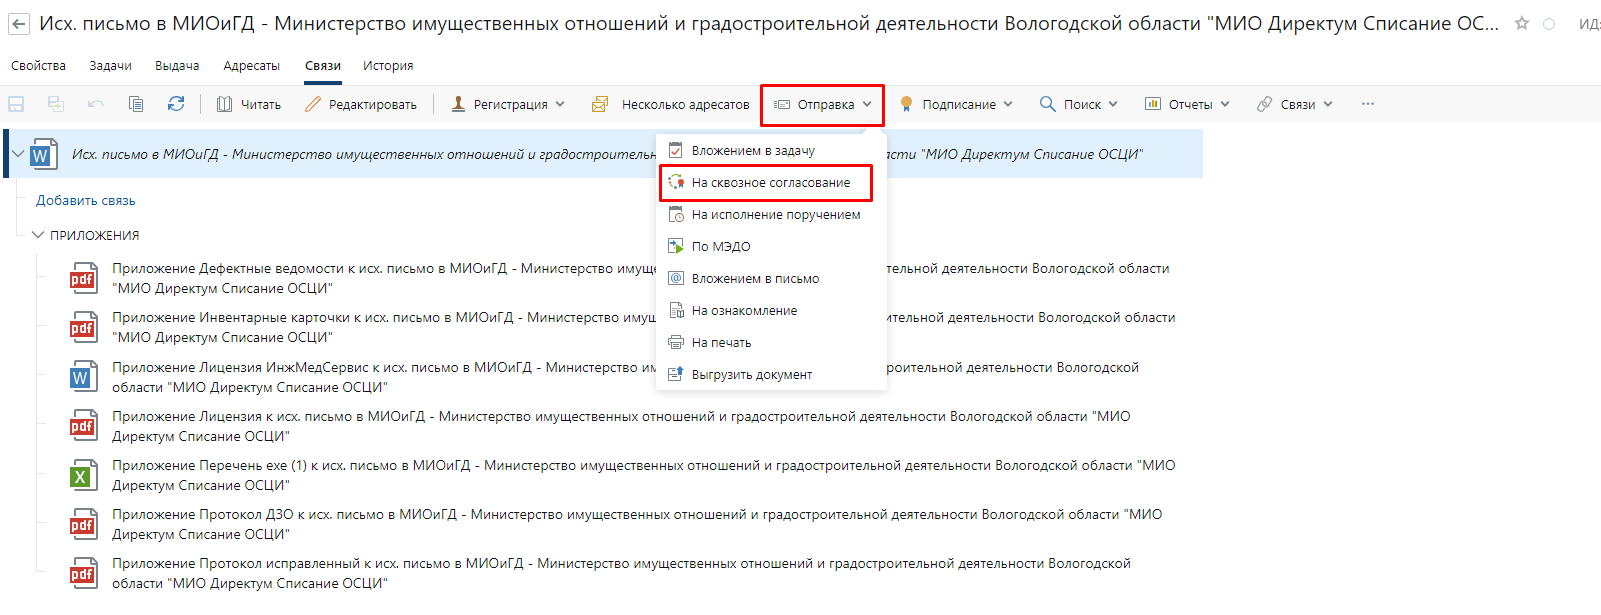Click the refresh icon in toolbar

[176, 104]
